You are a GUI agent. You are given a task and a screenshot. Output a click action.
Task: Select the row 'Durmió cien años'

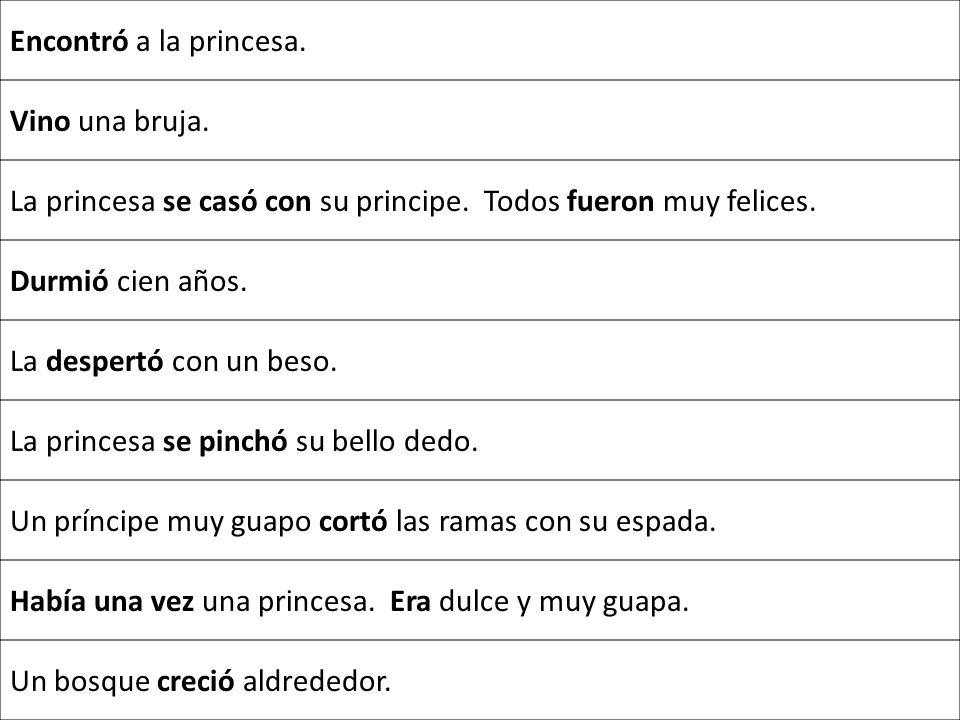pyautogui.click(x=480, y=280)
